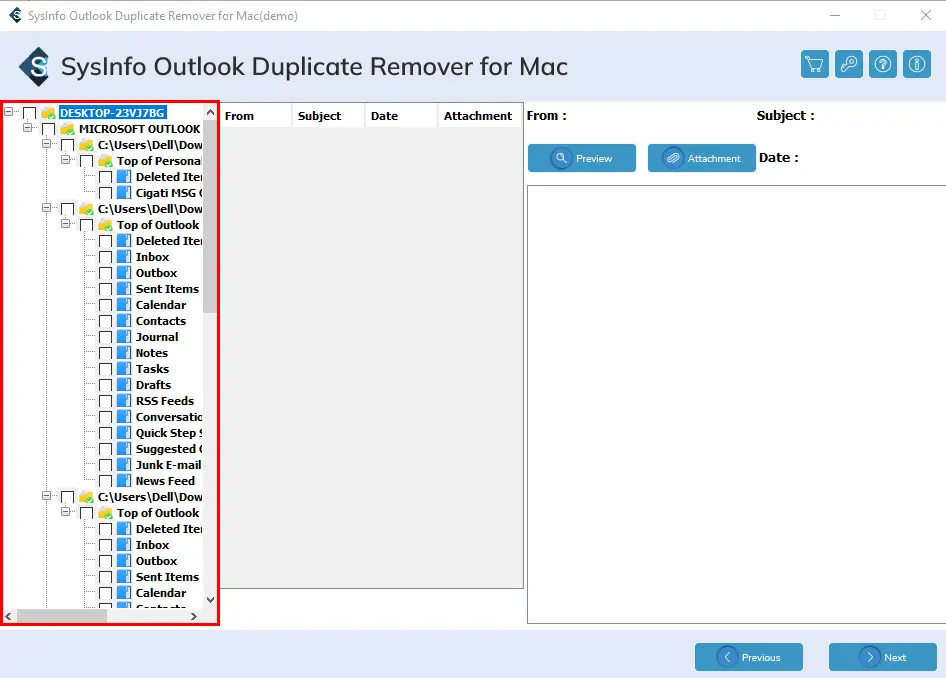Click the tree scroll down arrow
This screenshot has width=946, height=678.
(x=210, y=600)
